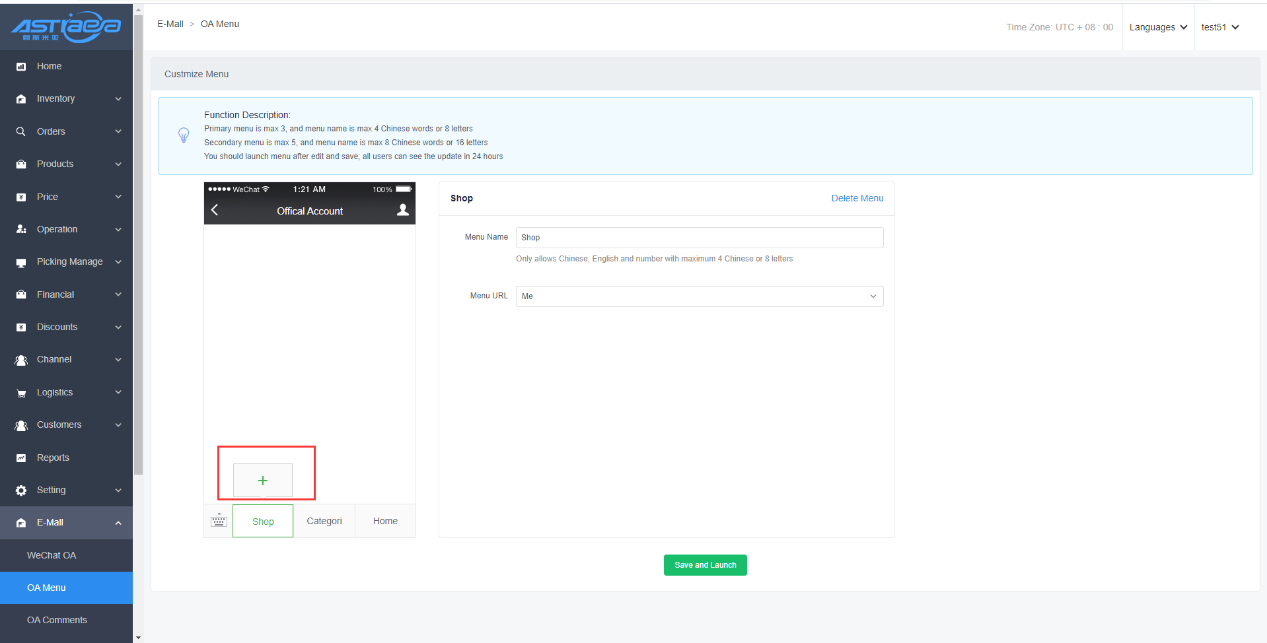The width and height of the screenshot is (1267, 643).
Task: Click the Orders magnifier icon
Action: point(21,132)
